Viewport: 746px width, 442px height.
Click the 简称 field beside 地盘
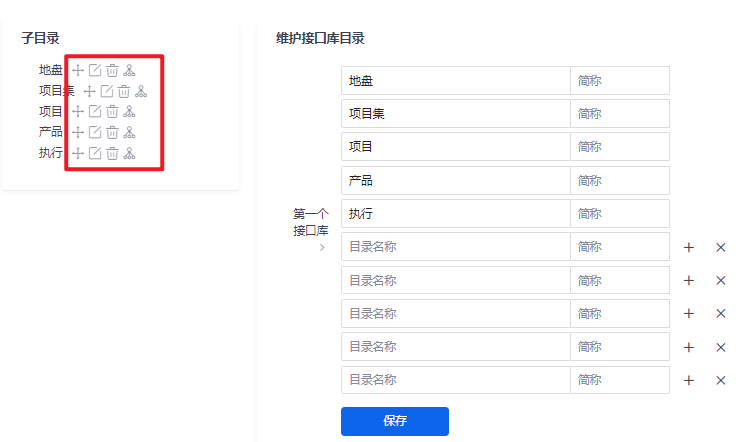click(x=619, y=81)
